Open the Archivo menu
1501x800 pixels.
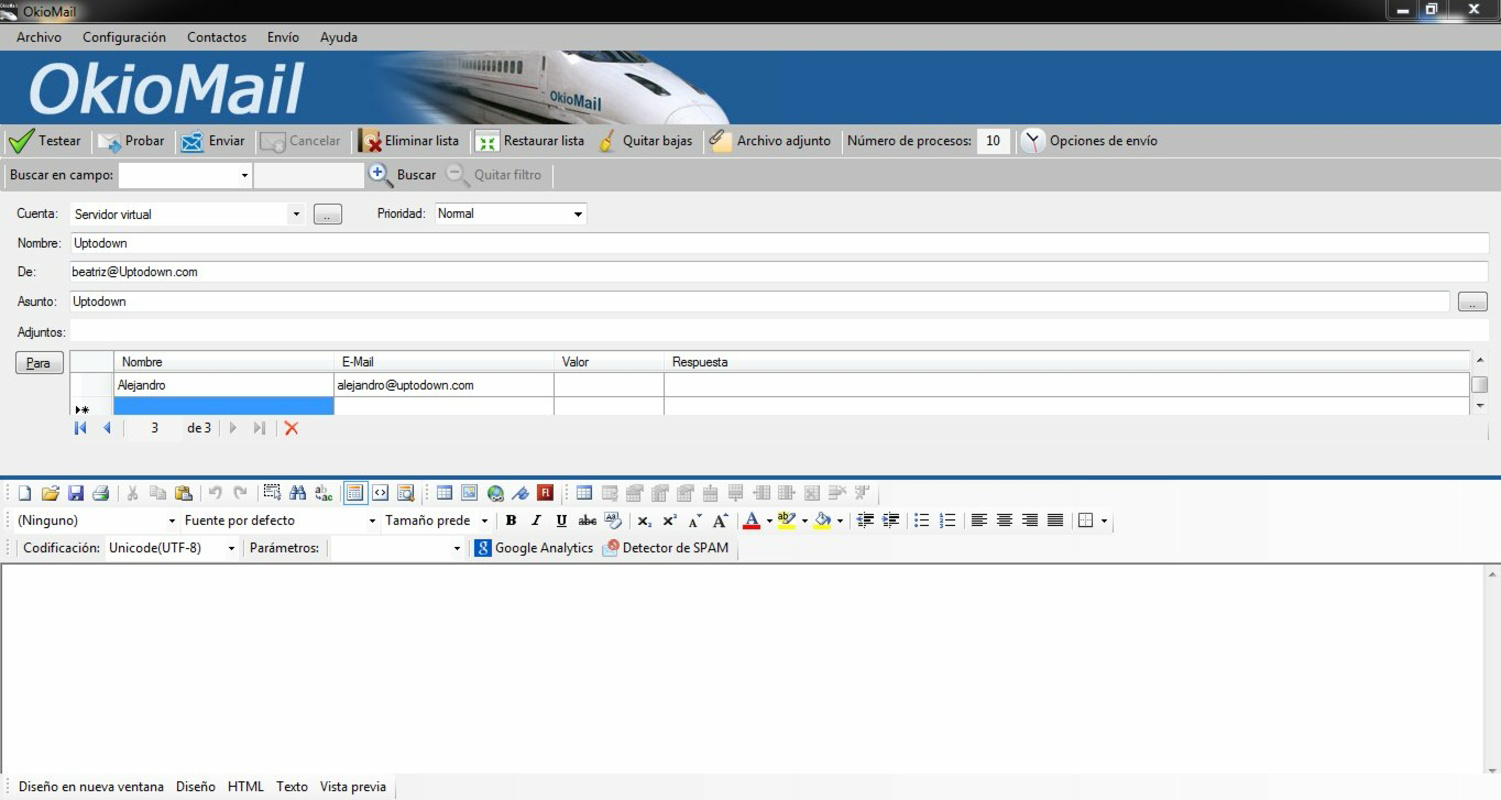[x=39, y=37]
